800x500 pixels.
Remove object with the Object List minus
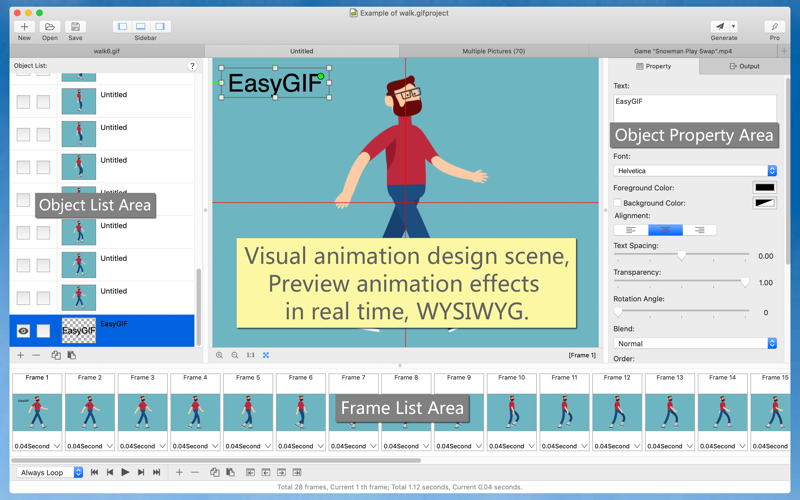pyautogui.click(x=36, y=355)
